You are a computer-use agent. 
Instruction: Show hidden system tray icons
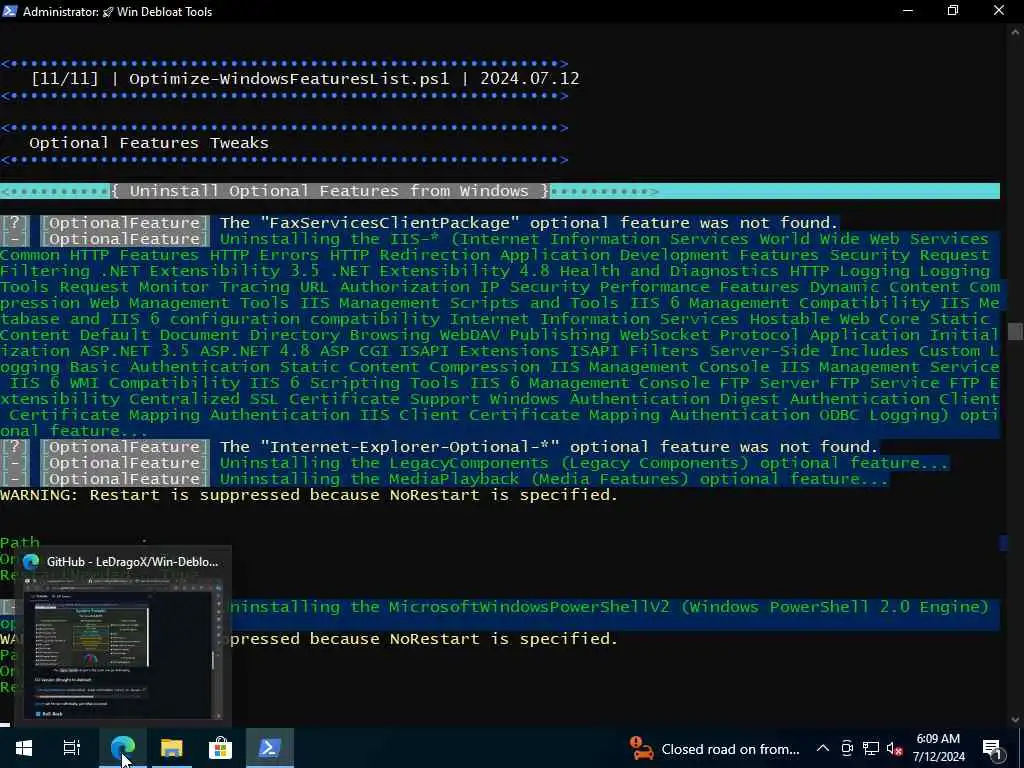[823, 748]
